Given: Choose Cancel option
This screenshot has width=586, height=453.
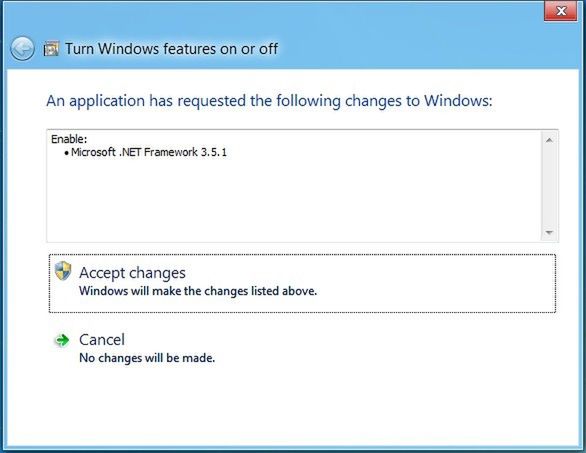Looking at the screenshot, I should click(x=102, y=340).
